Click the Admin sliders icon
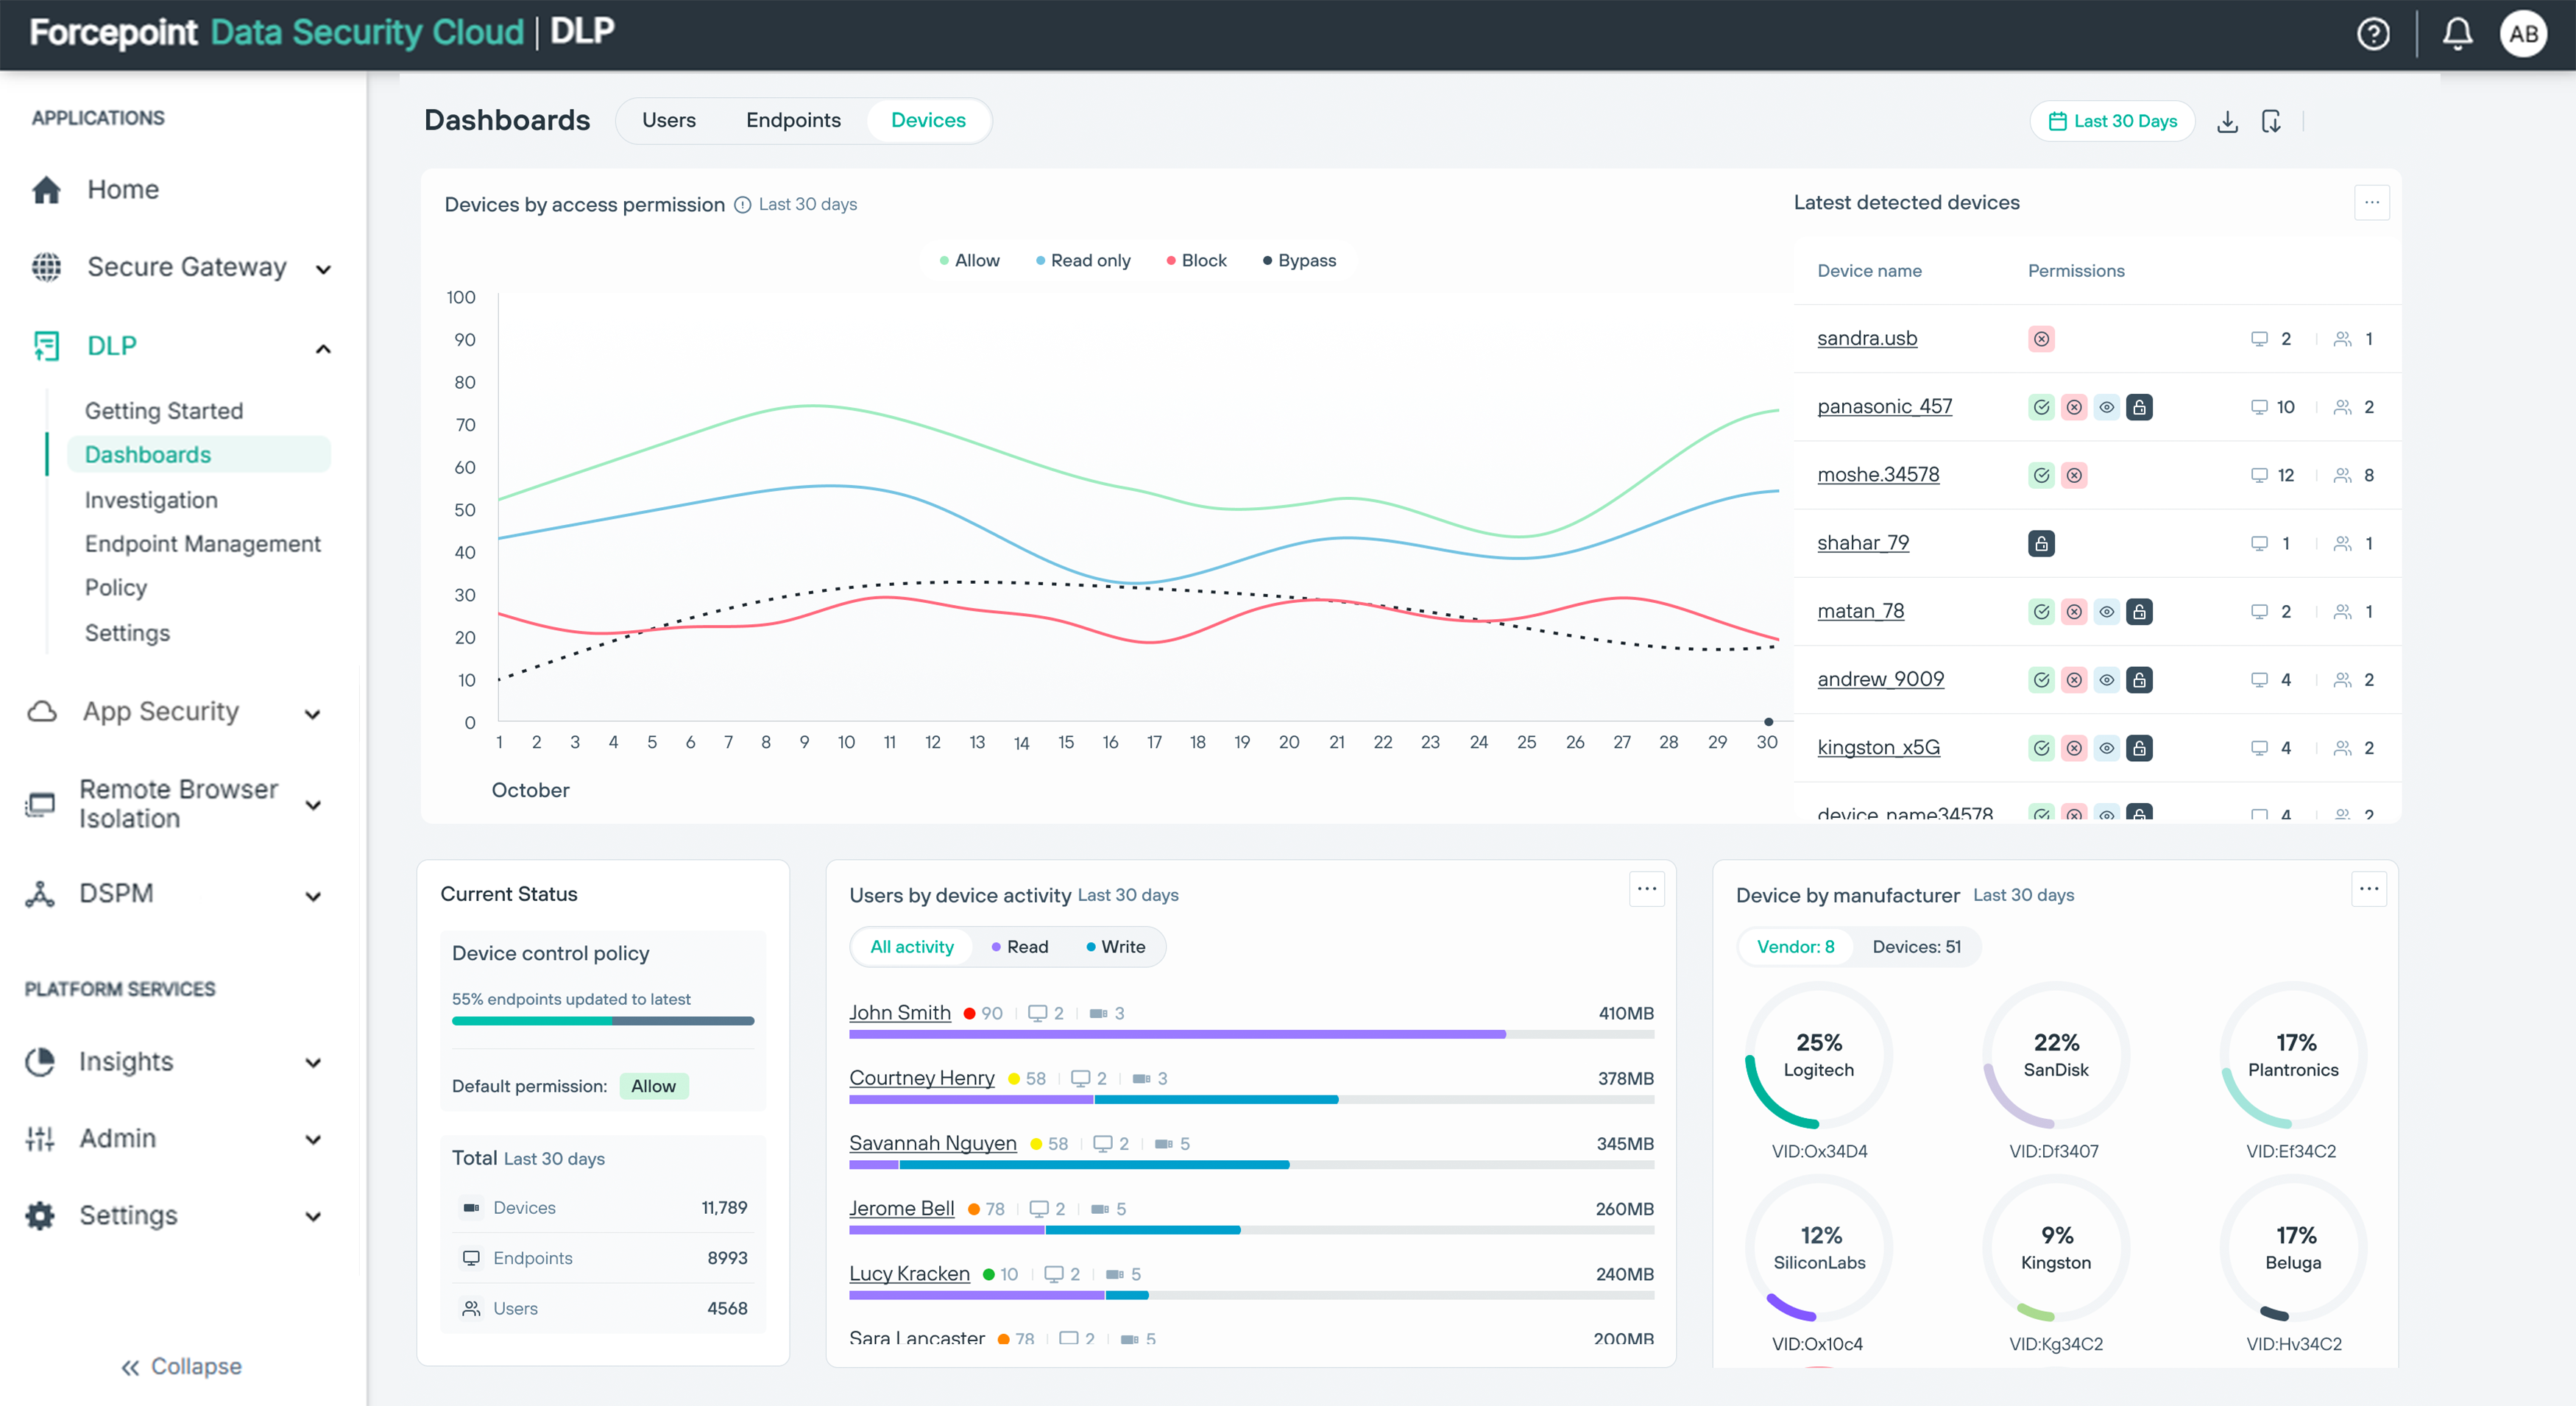The image size is (2576, 1406). click(40, 1139)
